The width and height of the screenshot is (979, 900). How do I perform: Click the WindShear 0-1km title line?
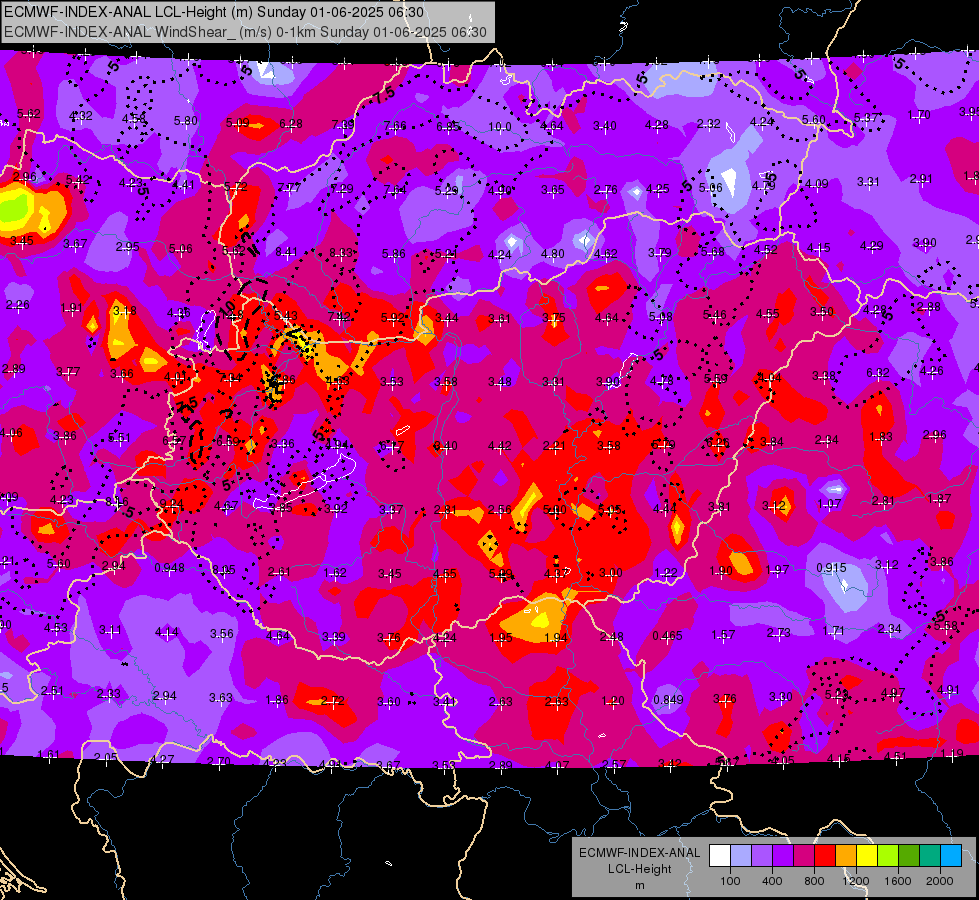(245, 32)
